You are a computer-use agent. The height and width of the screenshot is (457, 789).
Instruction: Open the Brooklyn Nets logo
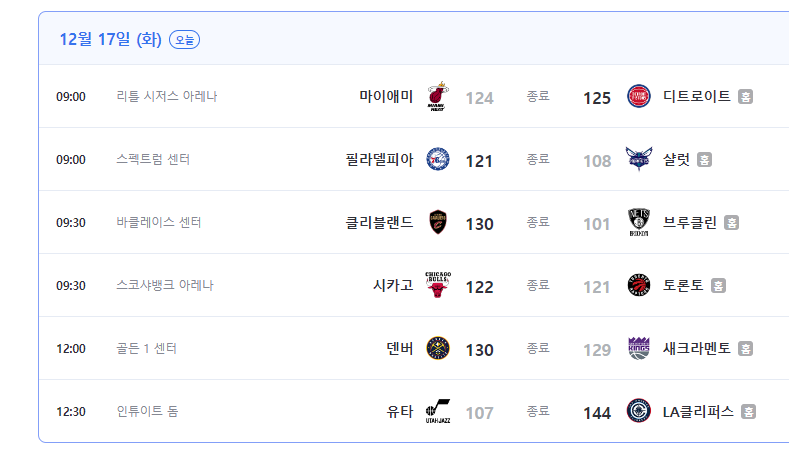[x=639, y=222]
